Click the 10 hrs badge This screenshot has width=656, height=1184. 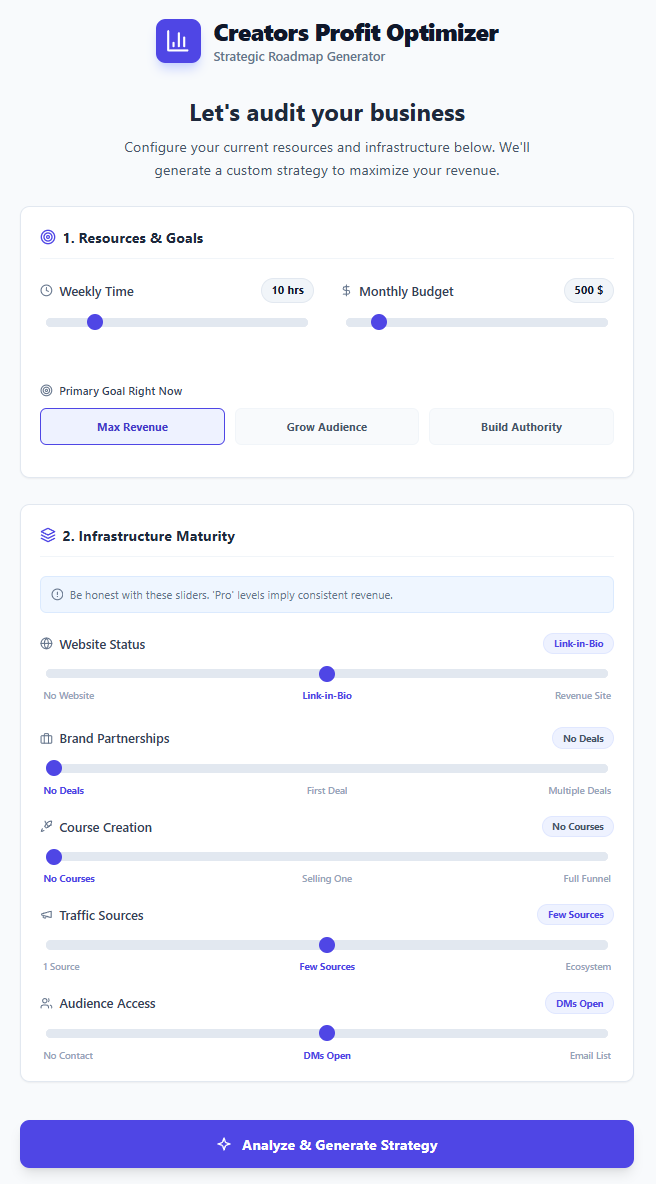[287, 290]
